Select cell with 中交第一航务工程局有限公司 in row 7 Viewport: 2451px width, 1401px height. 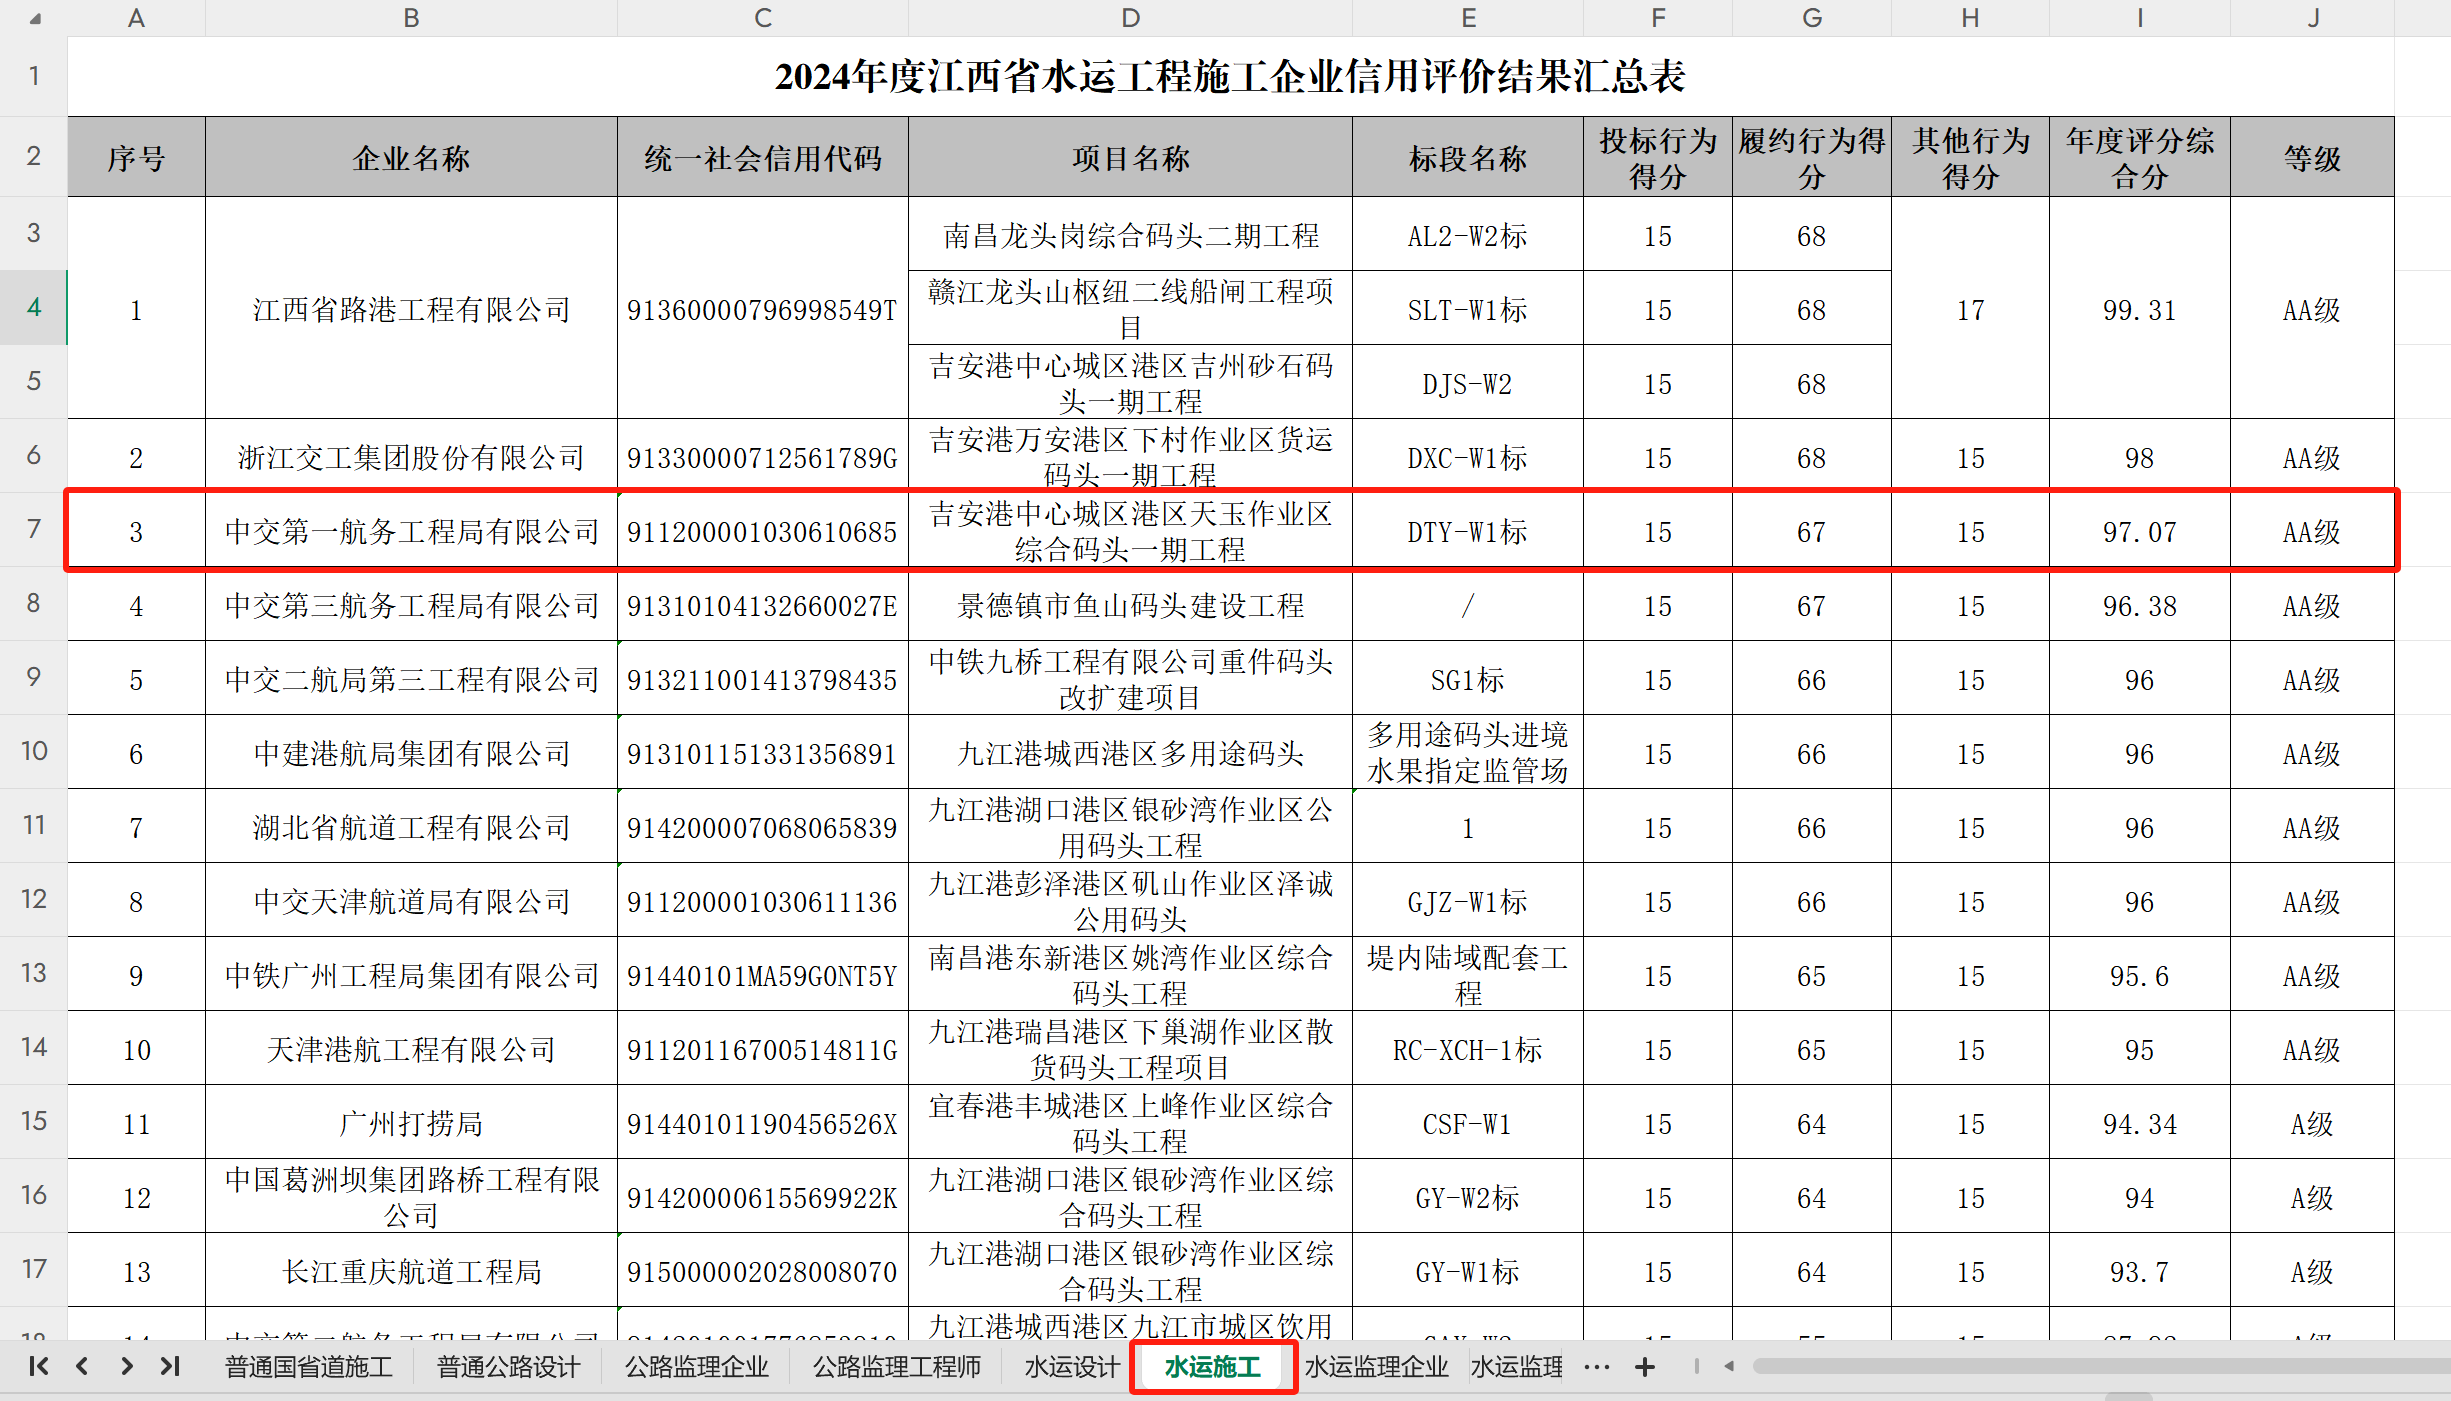[411, 531]
